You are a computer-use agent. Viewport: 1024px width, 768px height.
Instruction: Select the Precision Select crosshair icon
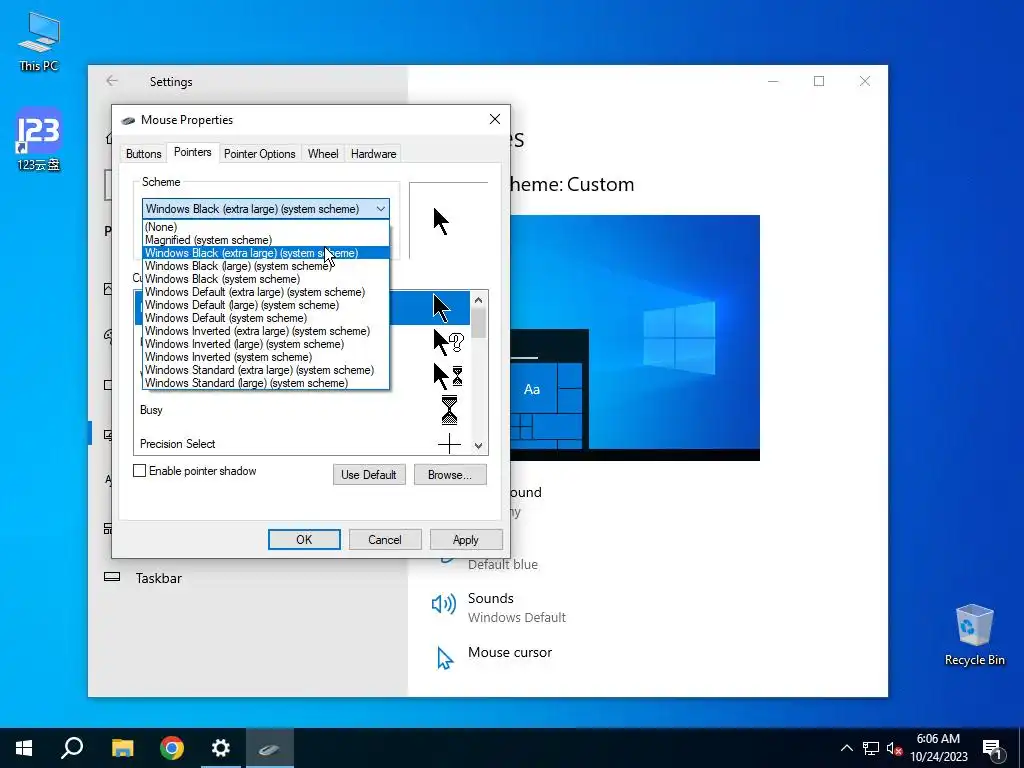449,444
